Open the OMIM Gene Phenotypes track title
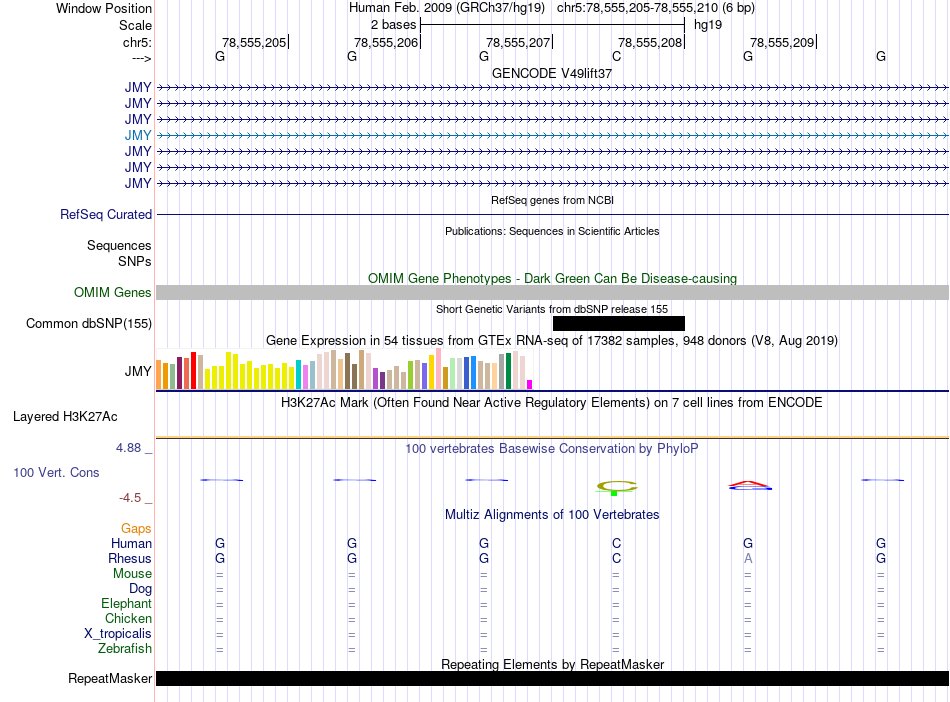Screen dimensions: 950x702 [x=552, y=279]
